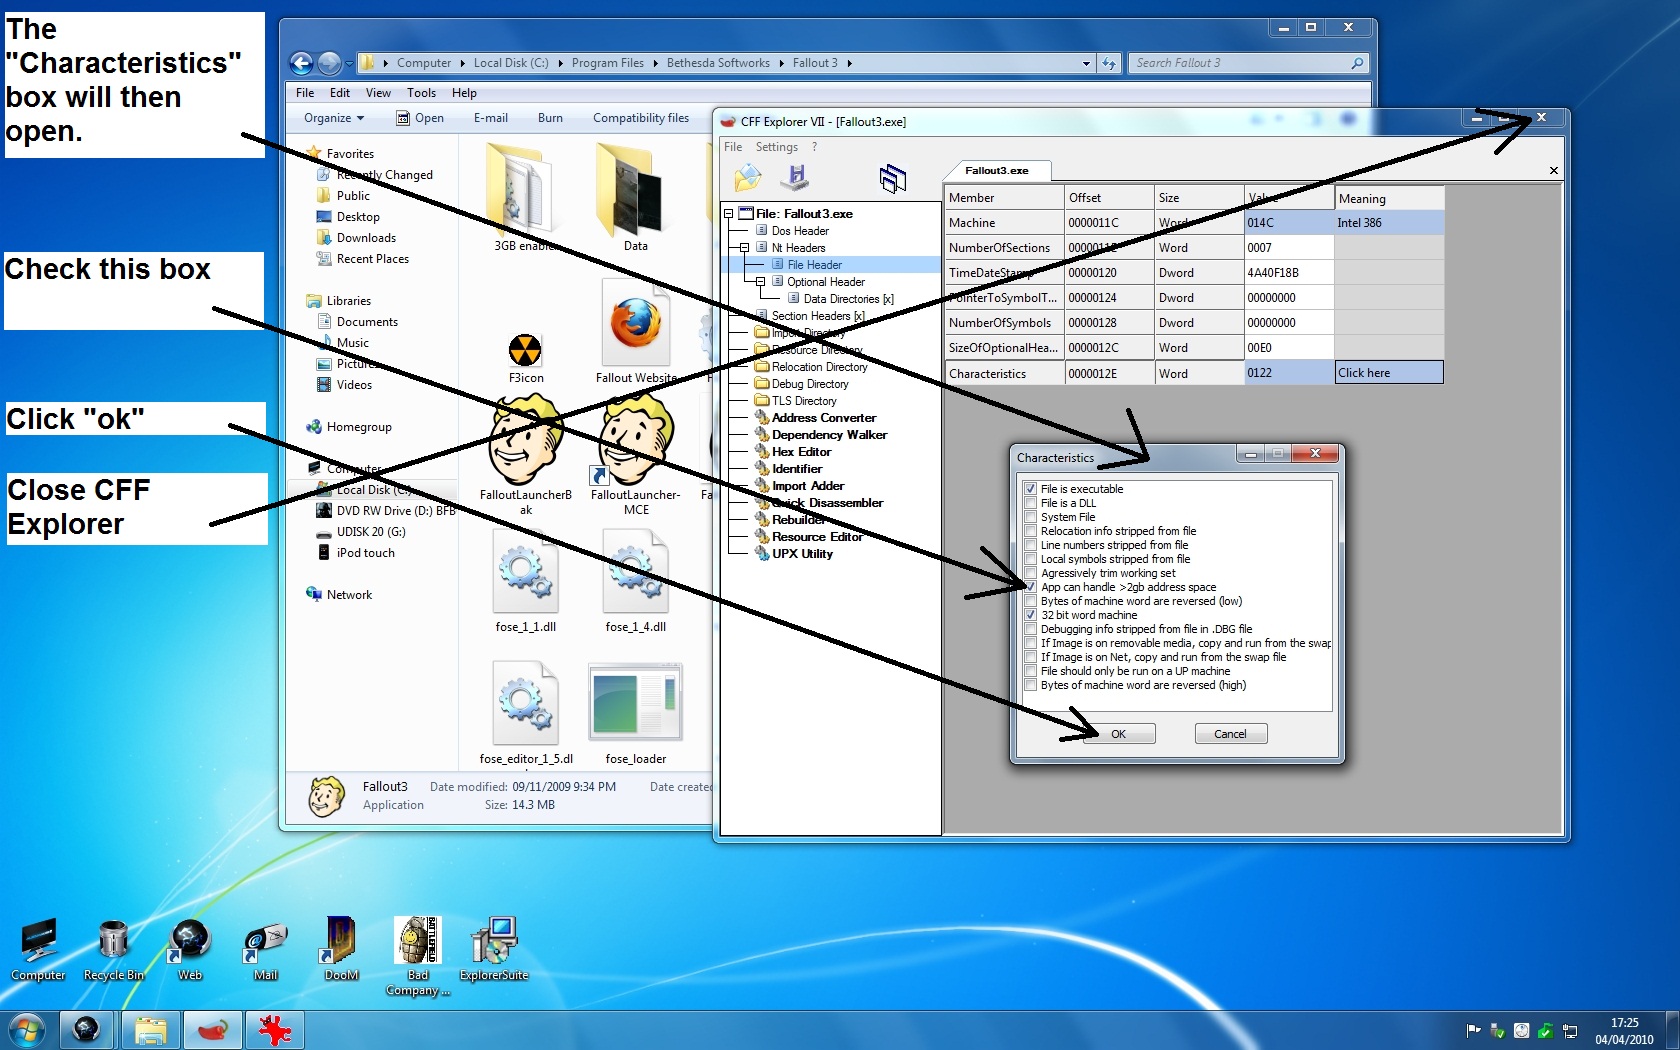Uncheck the '32 bit word machine' option
1680x1050 pixels.
coord(1030,615)
